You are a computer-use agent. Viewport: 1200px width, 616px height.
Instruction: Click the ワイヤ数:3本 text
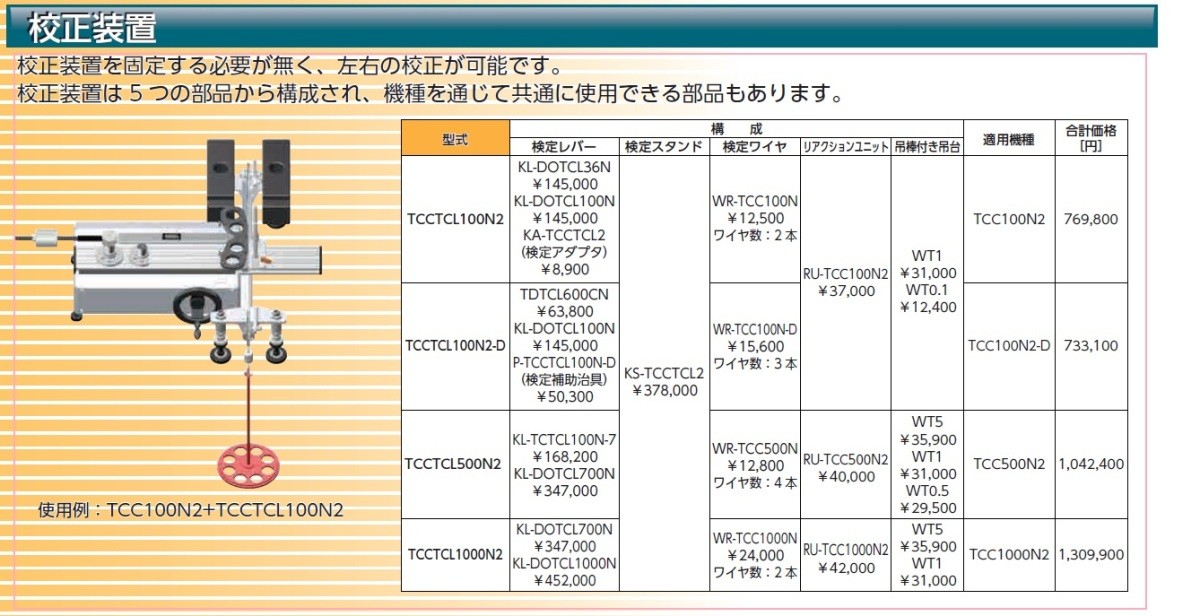[755, 363]
